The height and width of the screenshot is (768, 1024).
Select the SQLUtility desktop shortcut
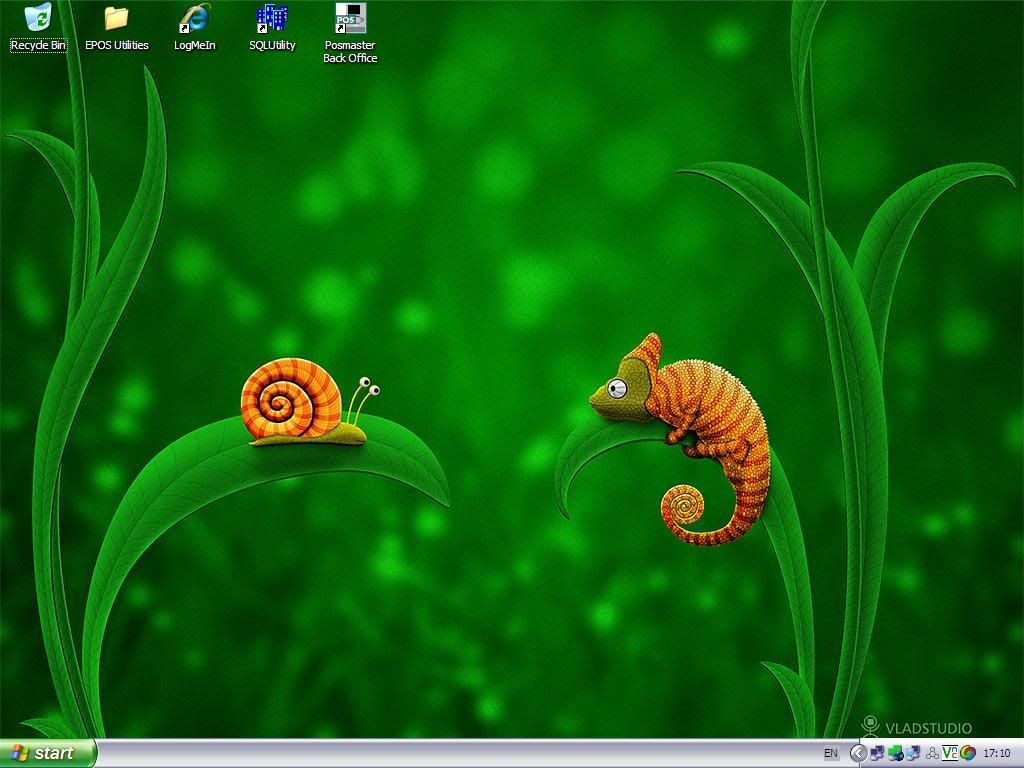pos(272,27)
